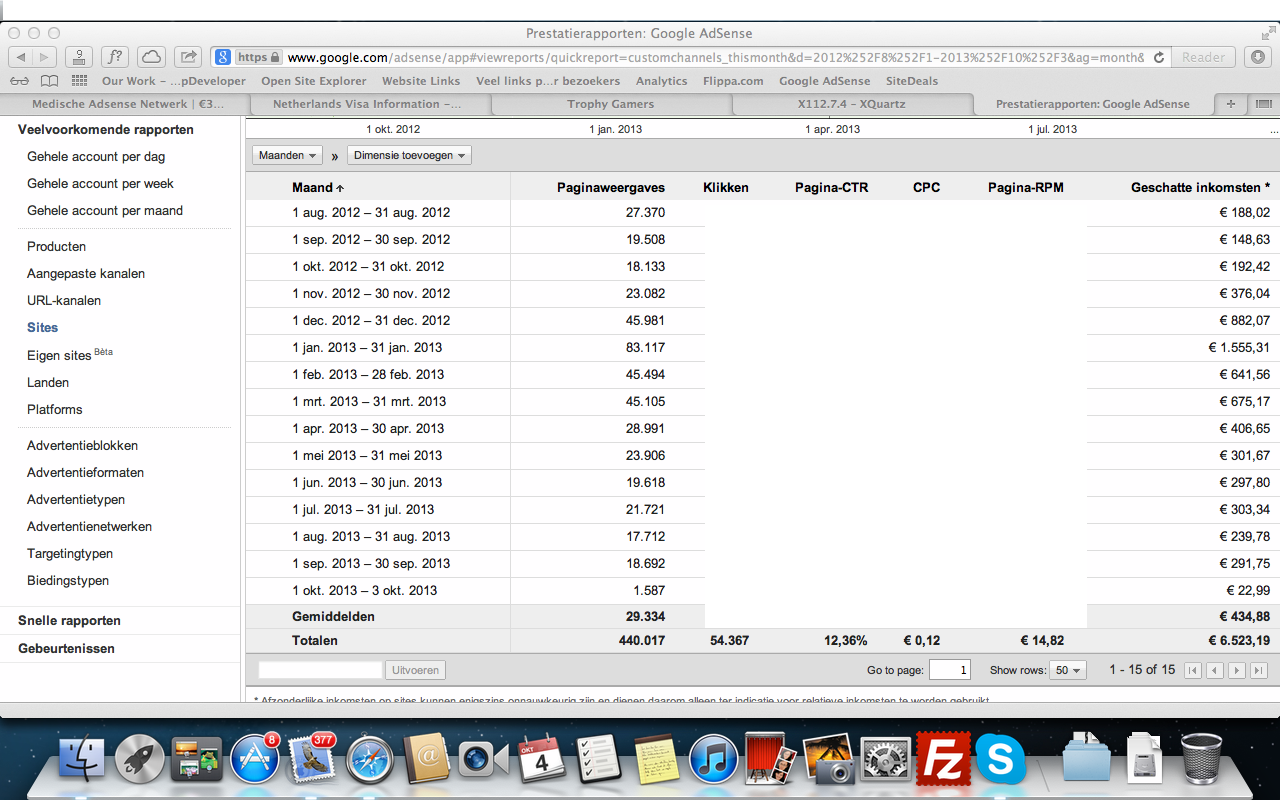Open Mission Control in the Dock
1280x800 pixels.
point(197,760)
